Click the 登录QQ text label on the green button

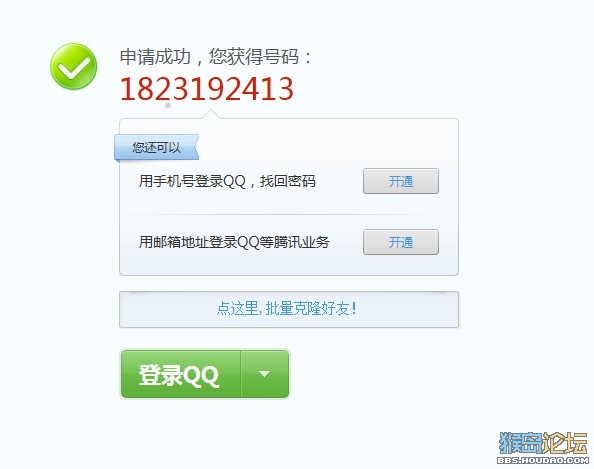(179, 375)
